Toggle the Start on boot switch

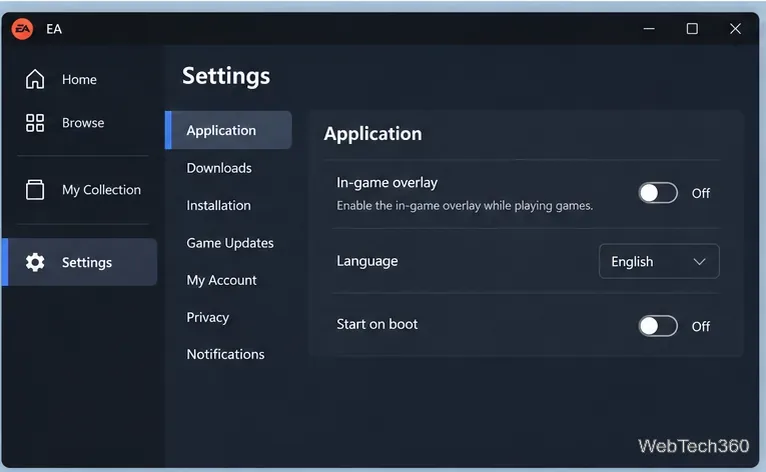tap(658, 326)
